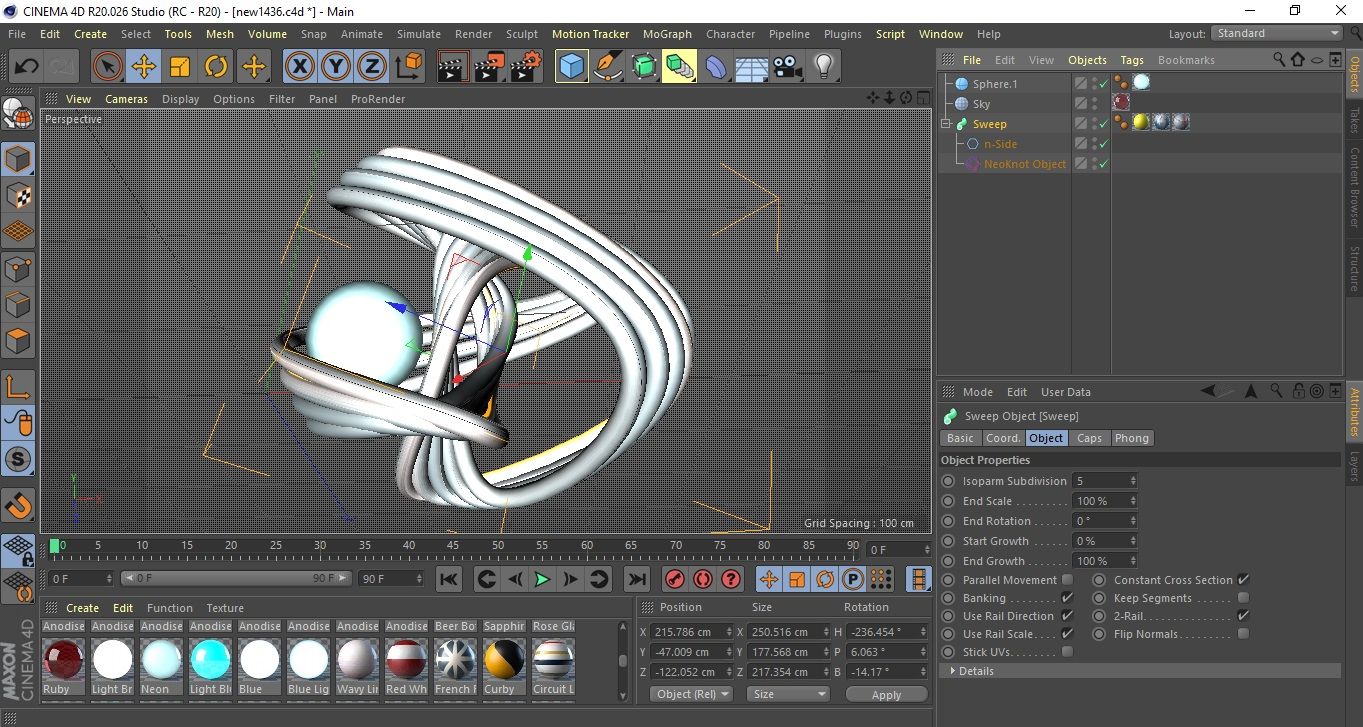The image size is (1363, 727).
Task: Expand the Details section
Action: (976, 671)
